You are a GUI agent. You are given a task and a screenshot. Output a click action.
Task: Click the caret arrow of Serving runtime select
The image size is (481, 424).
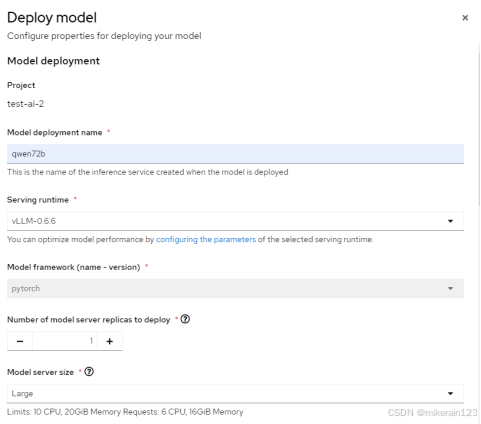(x=450, y=221)
